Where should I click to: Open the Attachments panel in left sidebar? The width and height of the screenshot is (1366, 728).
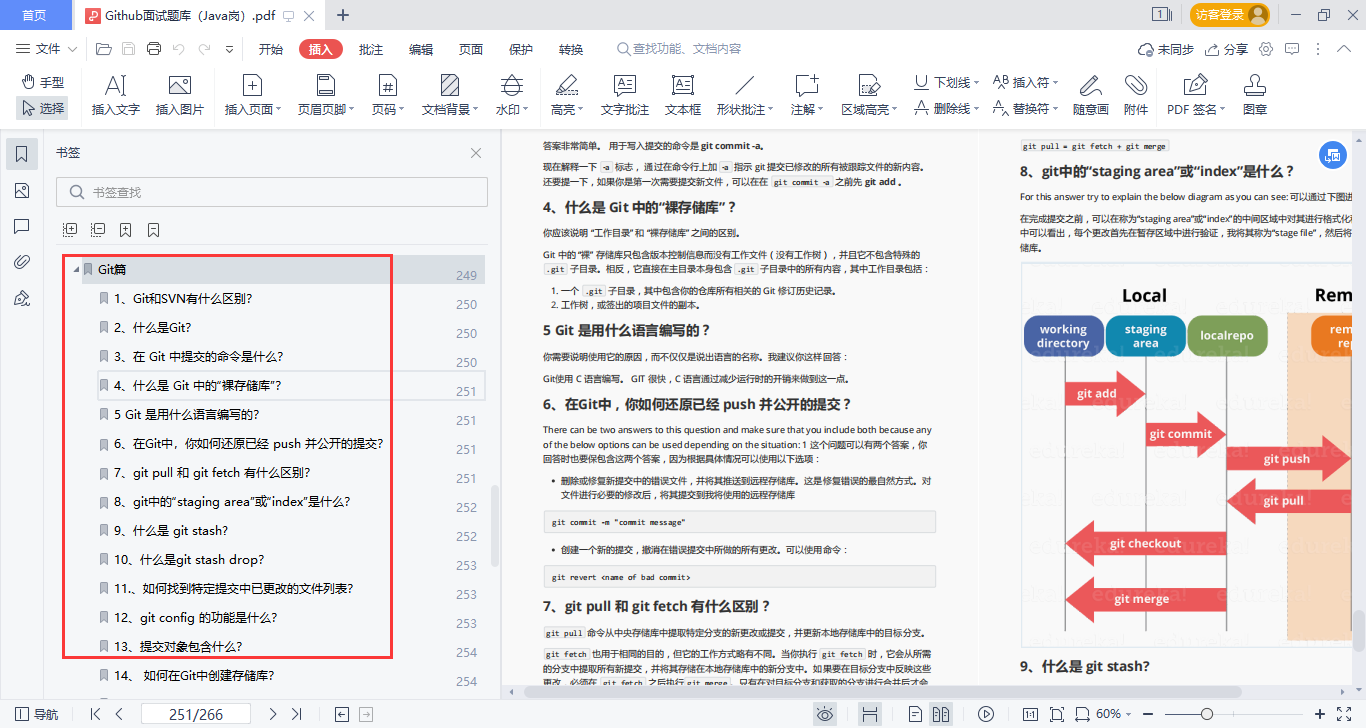click(22, 263)
